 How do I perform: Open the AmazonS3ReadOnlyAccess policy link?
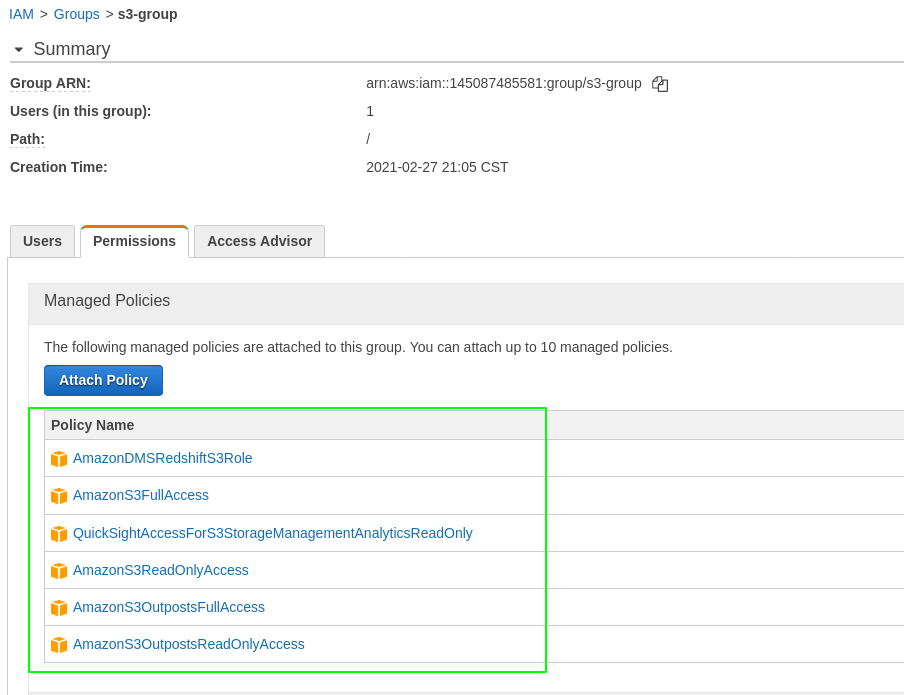[x=161, y=570]
